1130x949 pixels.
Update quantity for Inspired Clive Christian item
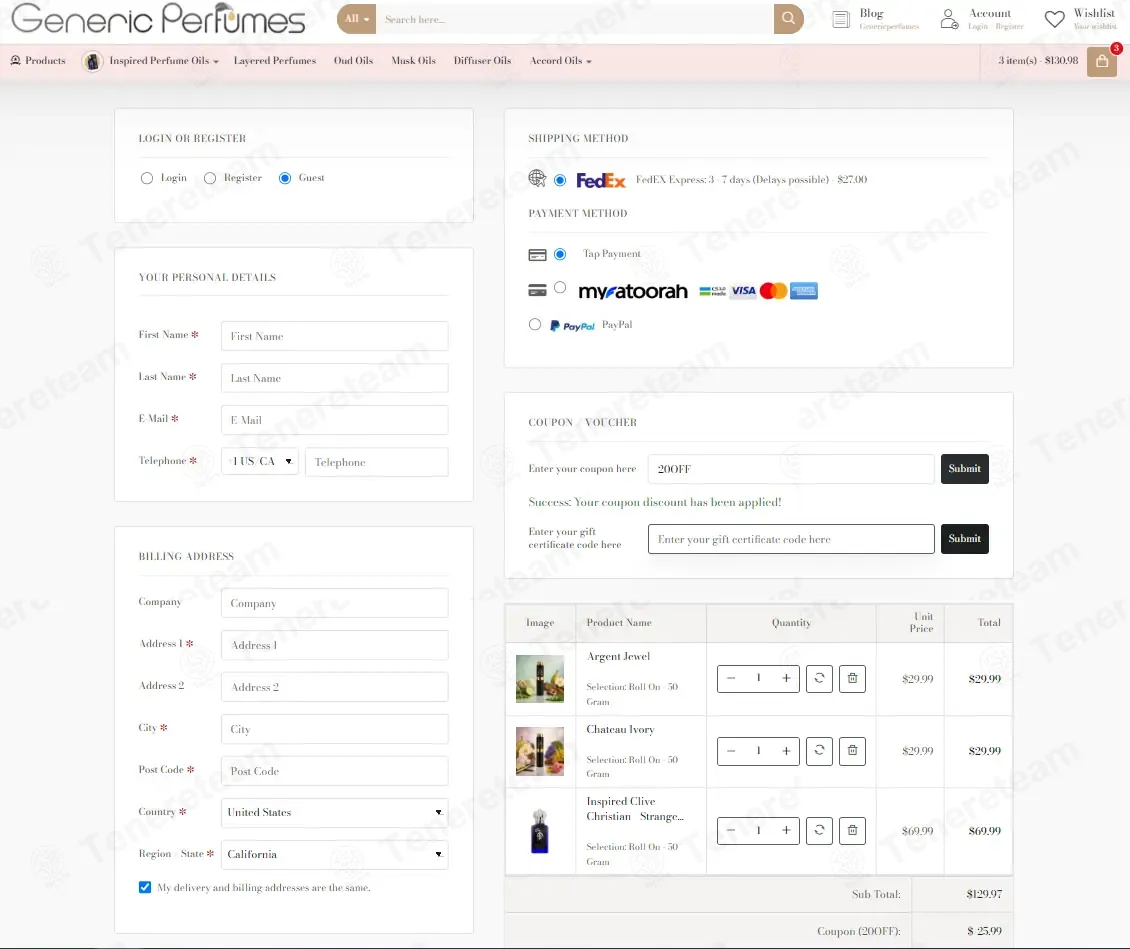[x=819, y=831]
